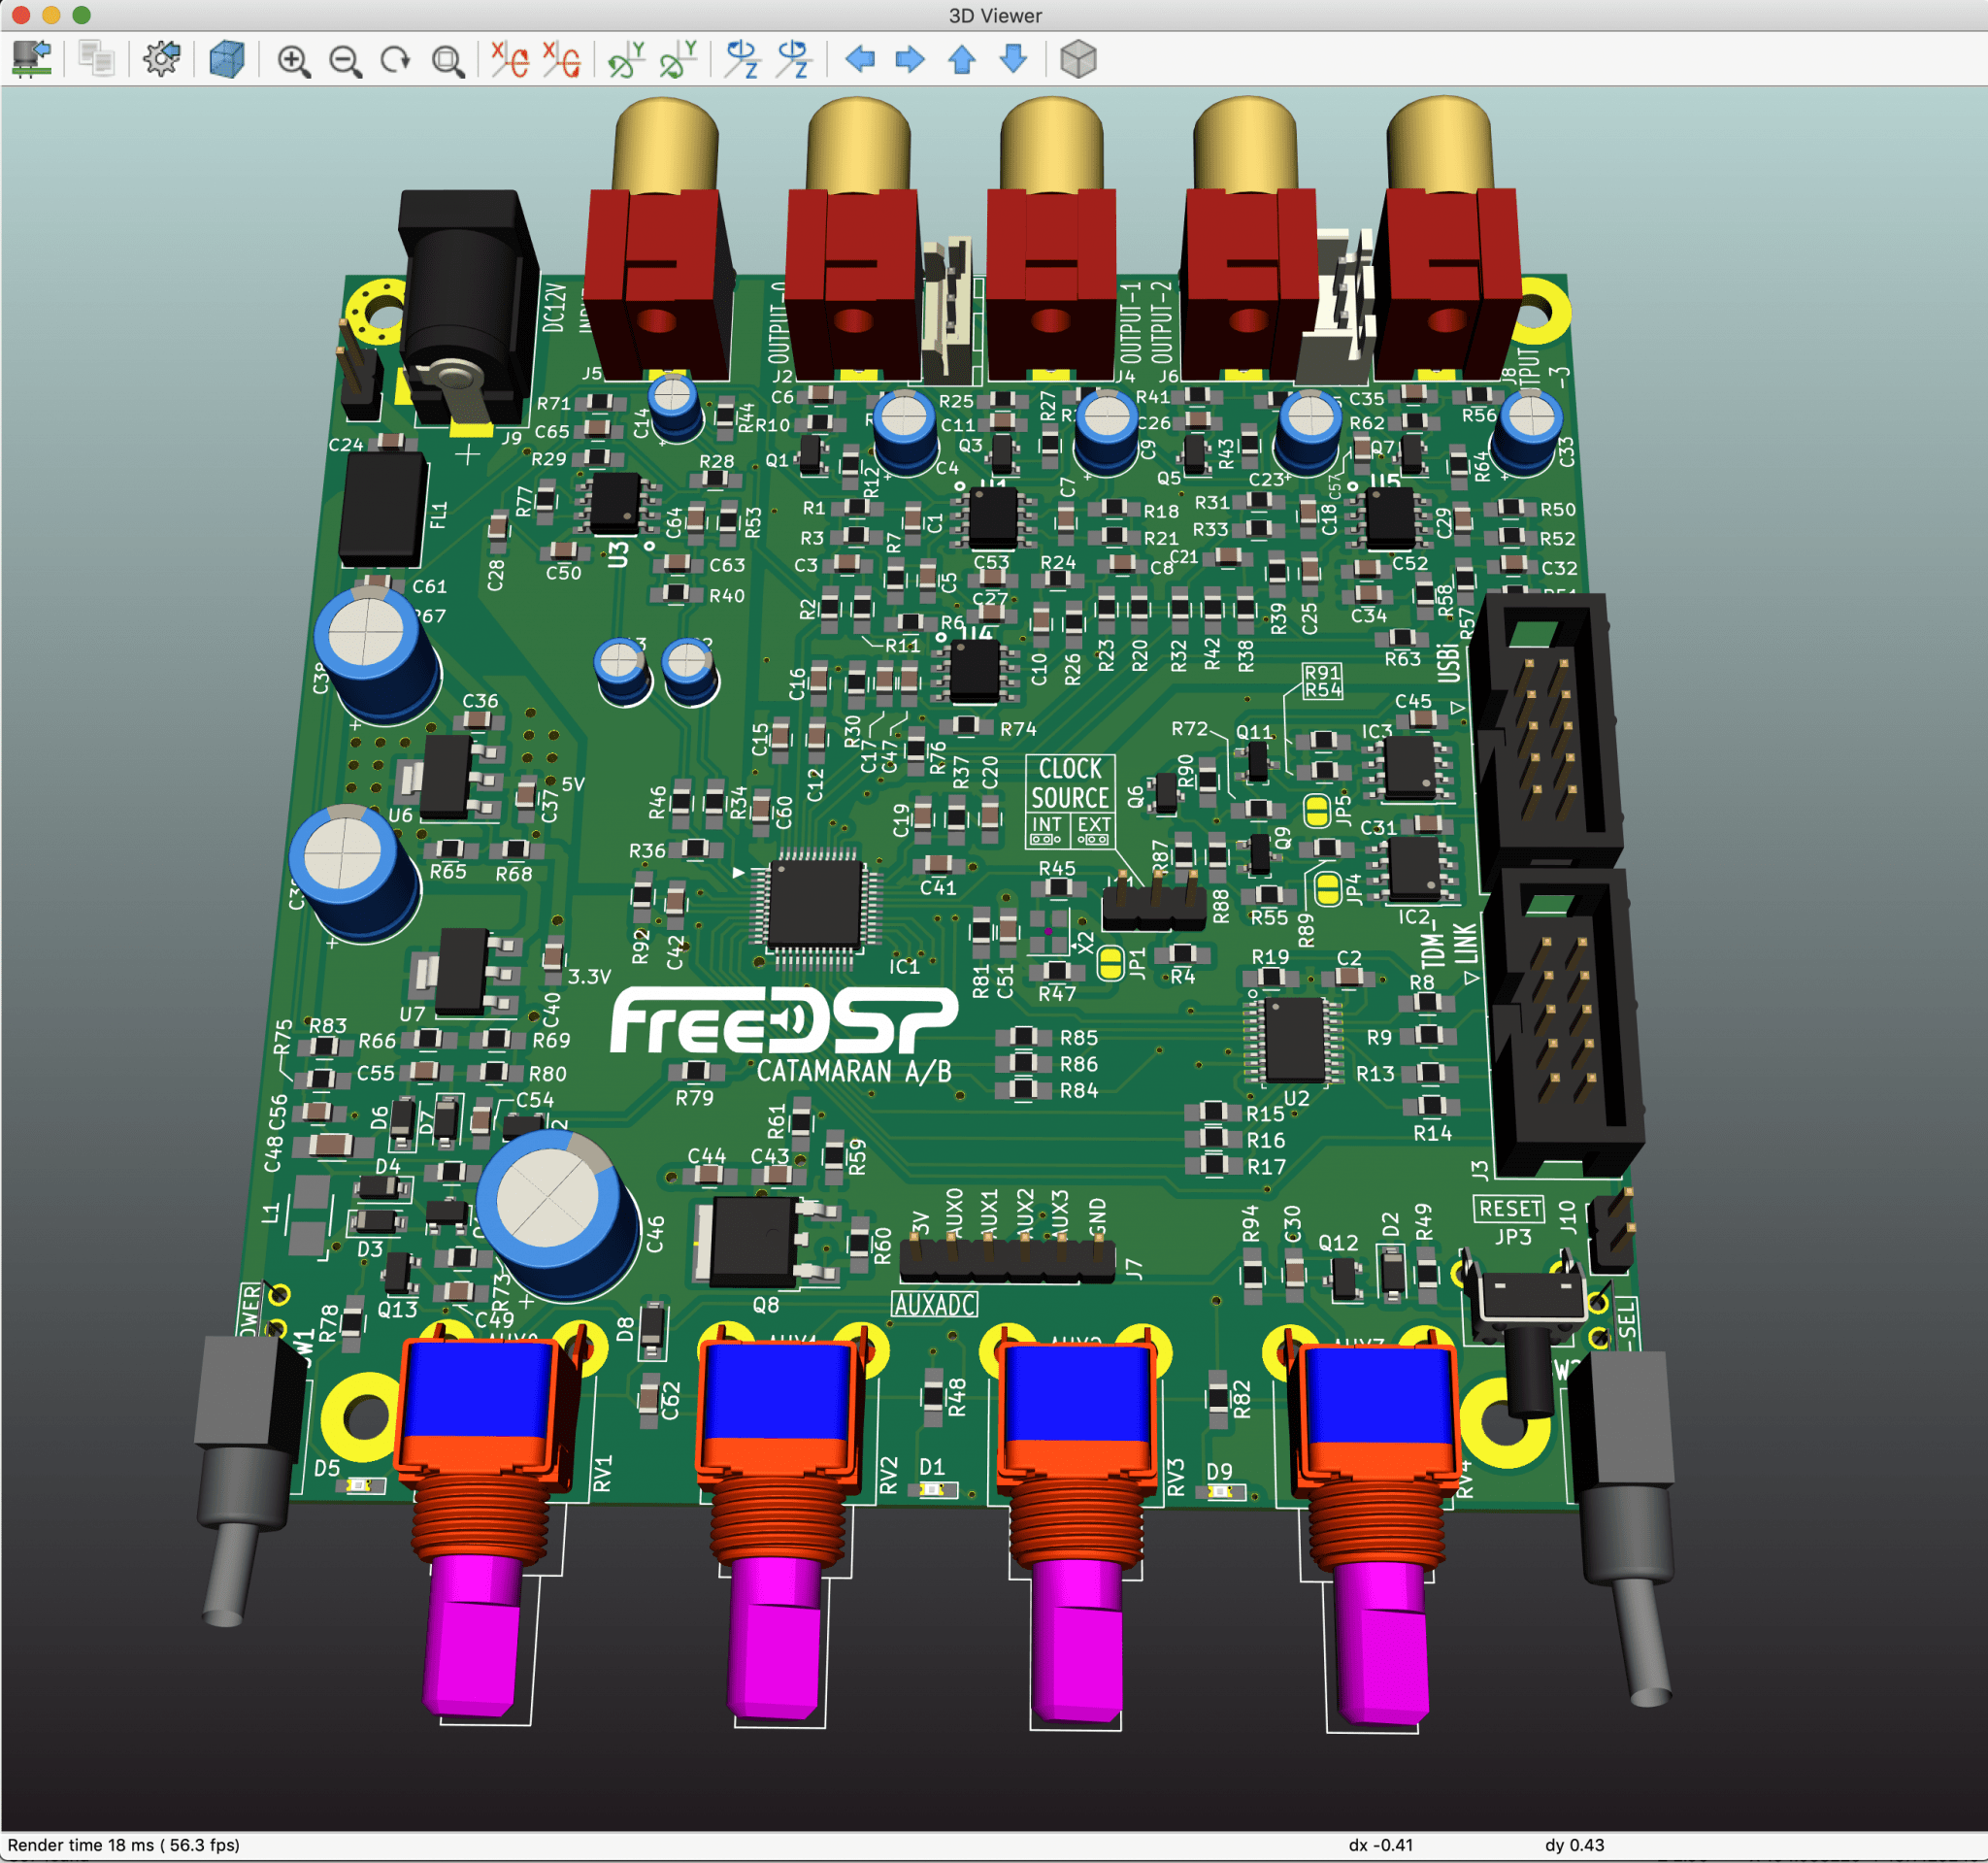Redraw the view

click(396, 60)
